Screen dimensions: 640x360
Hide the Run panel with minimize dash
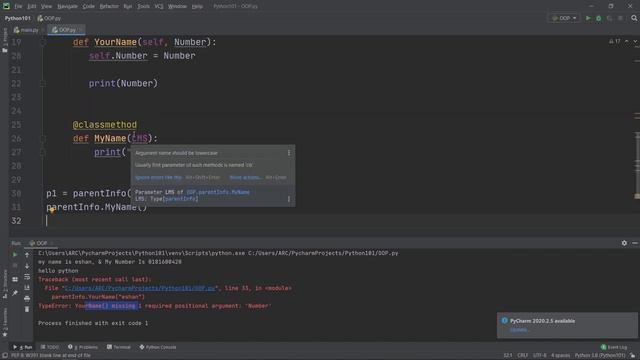point(635,243)
